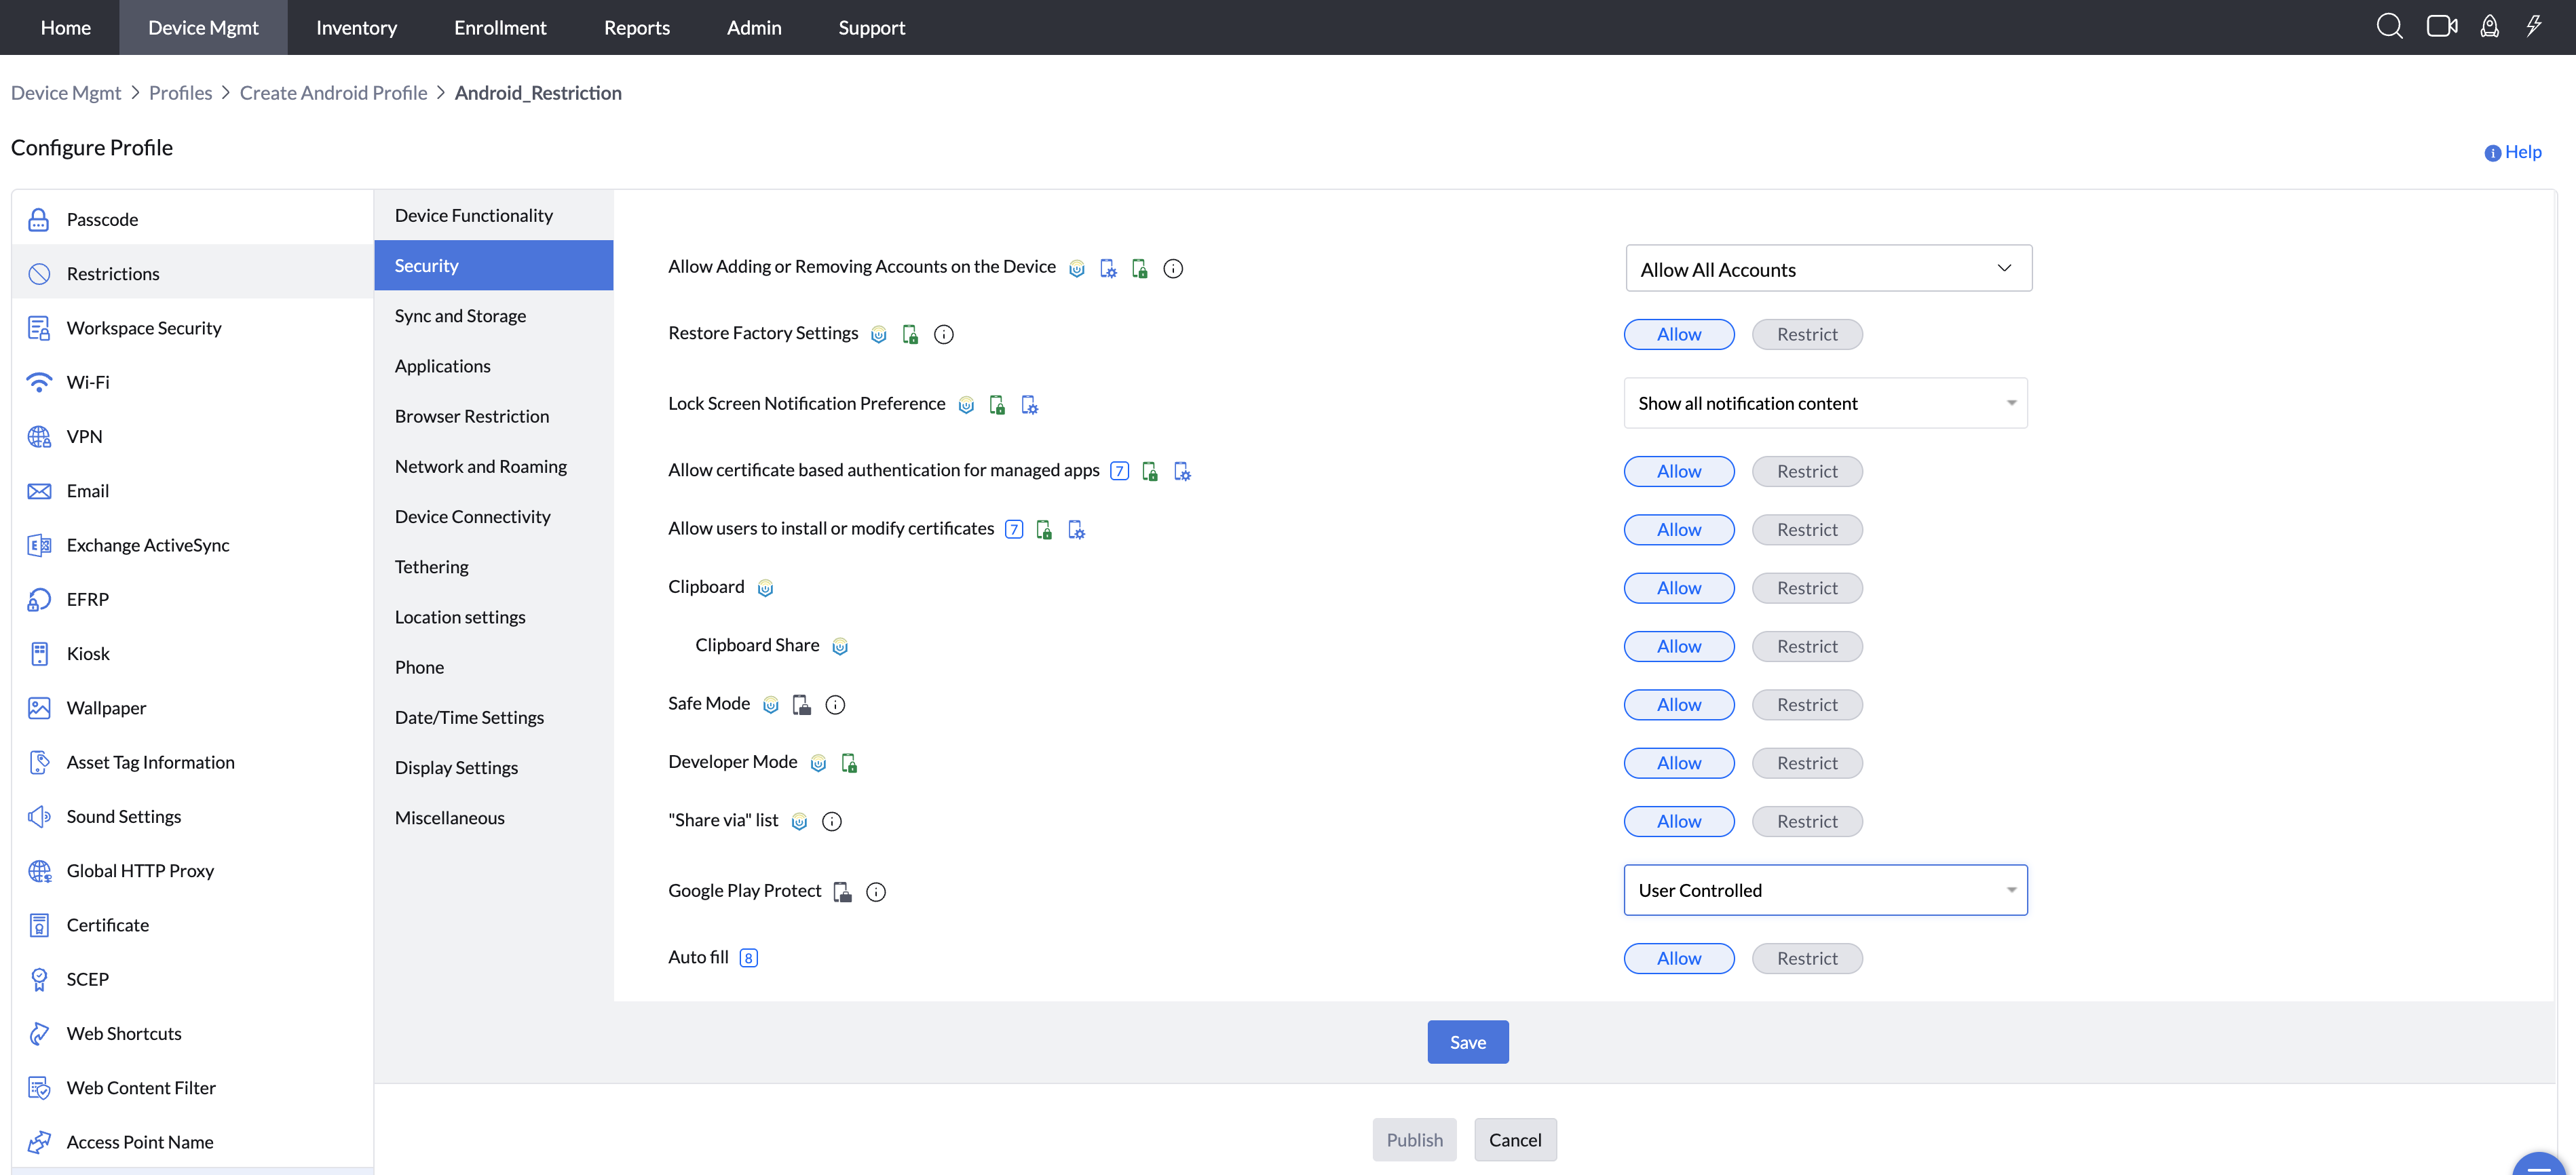Open the Google Play Protect User Controlled dropdown
Viewport: 2576px width, 1175px height.
pyautogui.click(x=1825, y=889)
